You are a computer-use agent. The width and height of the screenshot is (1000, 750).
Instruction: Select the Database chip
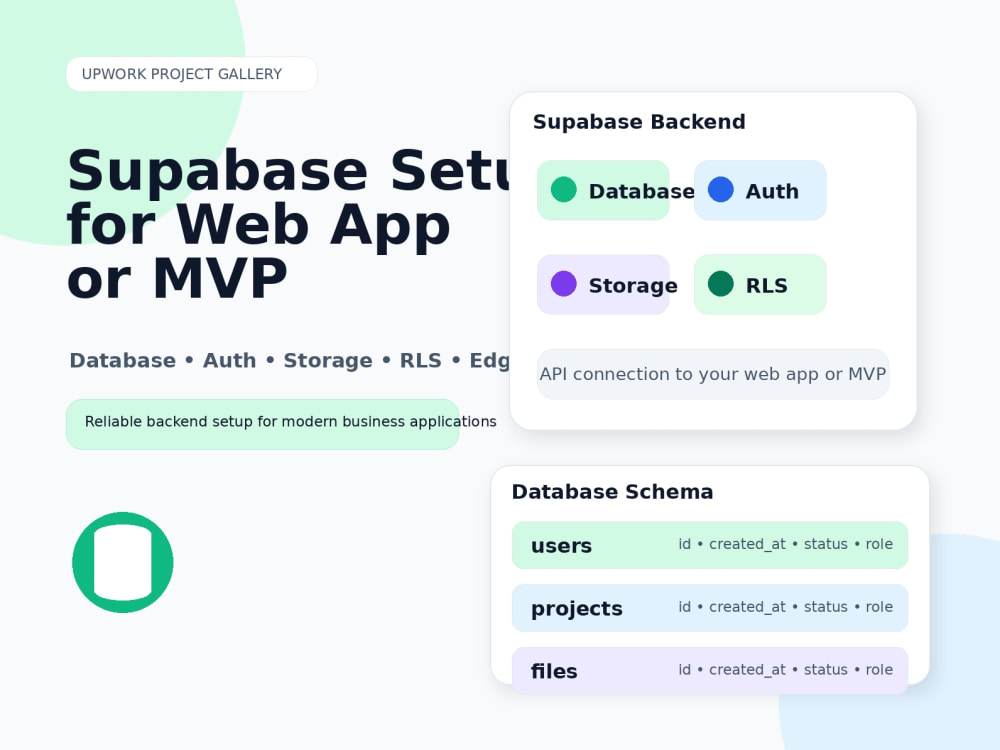(x=603, y=190)
